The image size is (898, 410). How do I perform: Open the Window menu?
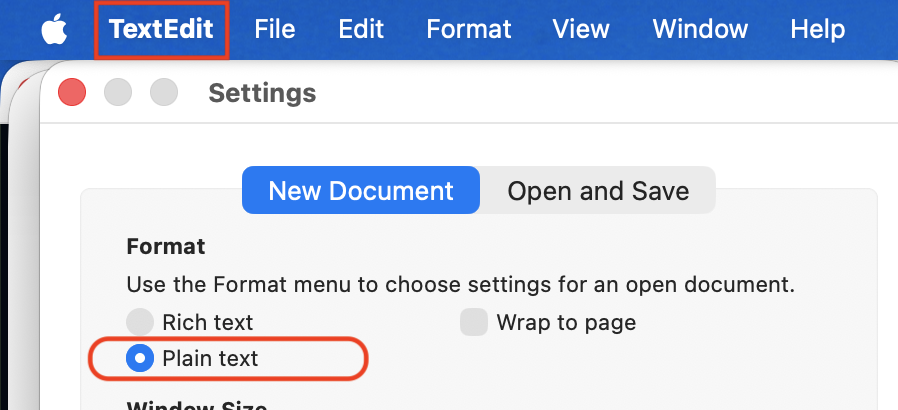pyautogui.click(x=700, y=29)
